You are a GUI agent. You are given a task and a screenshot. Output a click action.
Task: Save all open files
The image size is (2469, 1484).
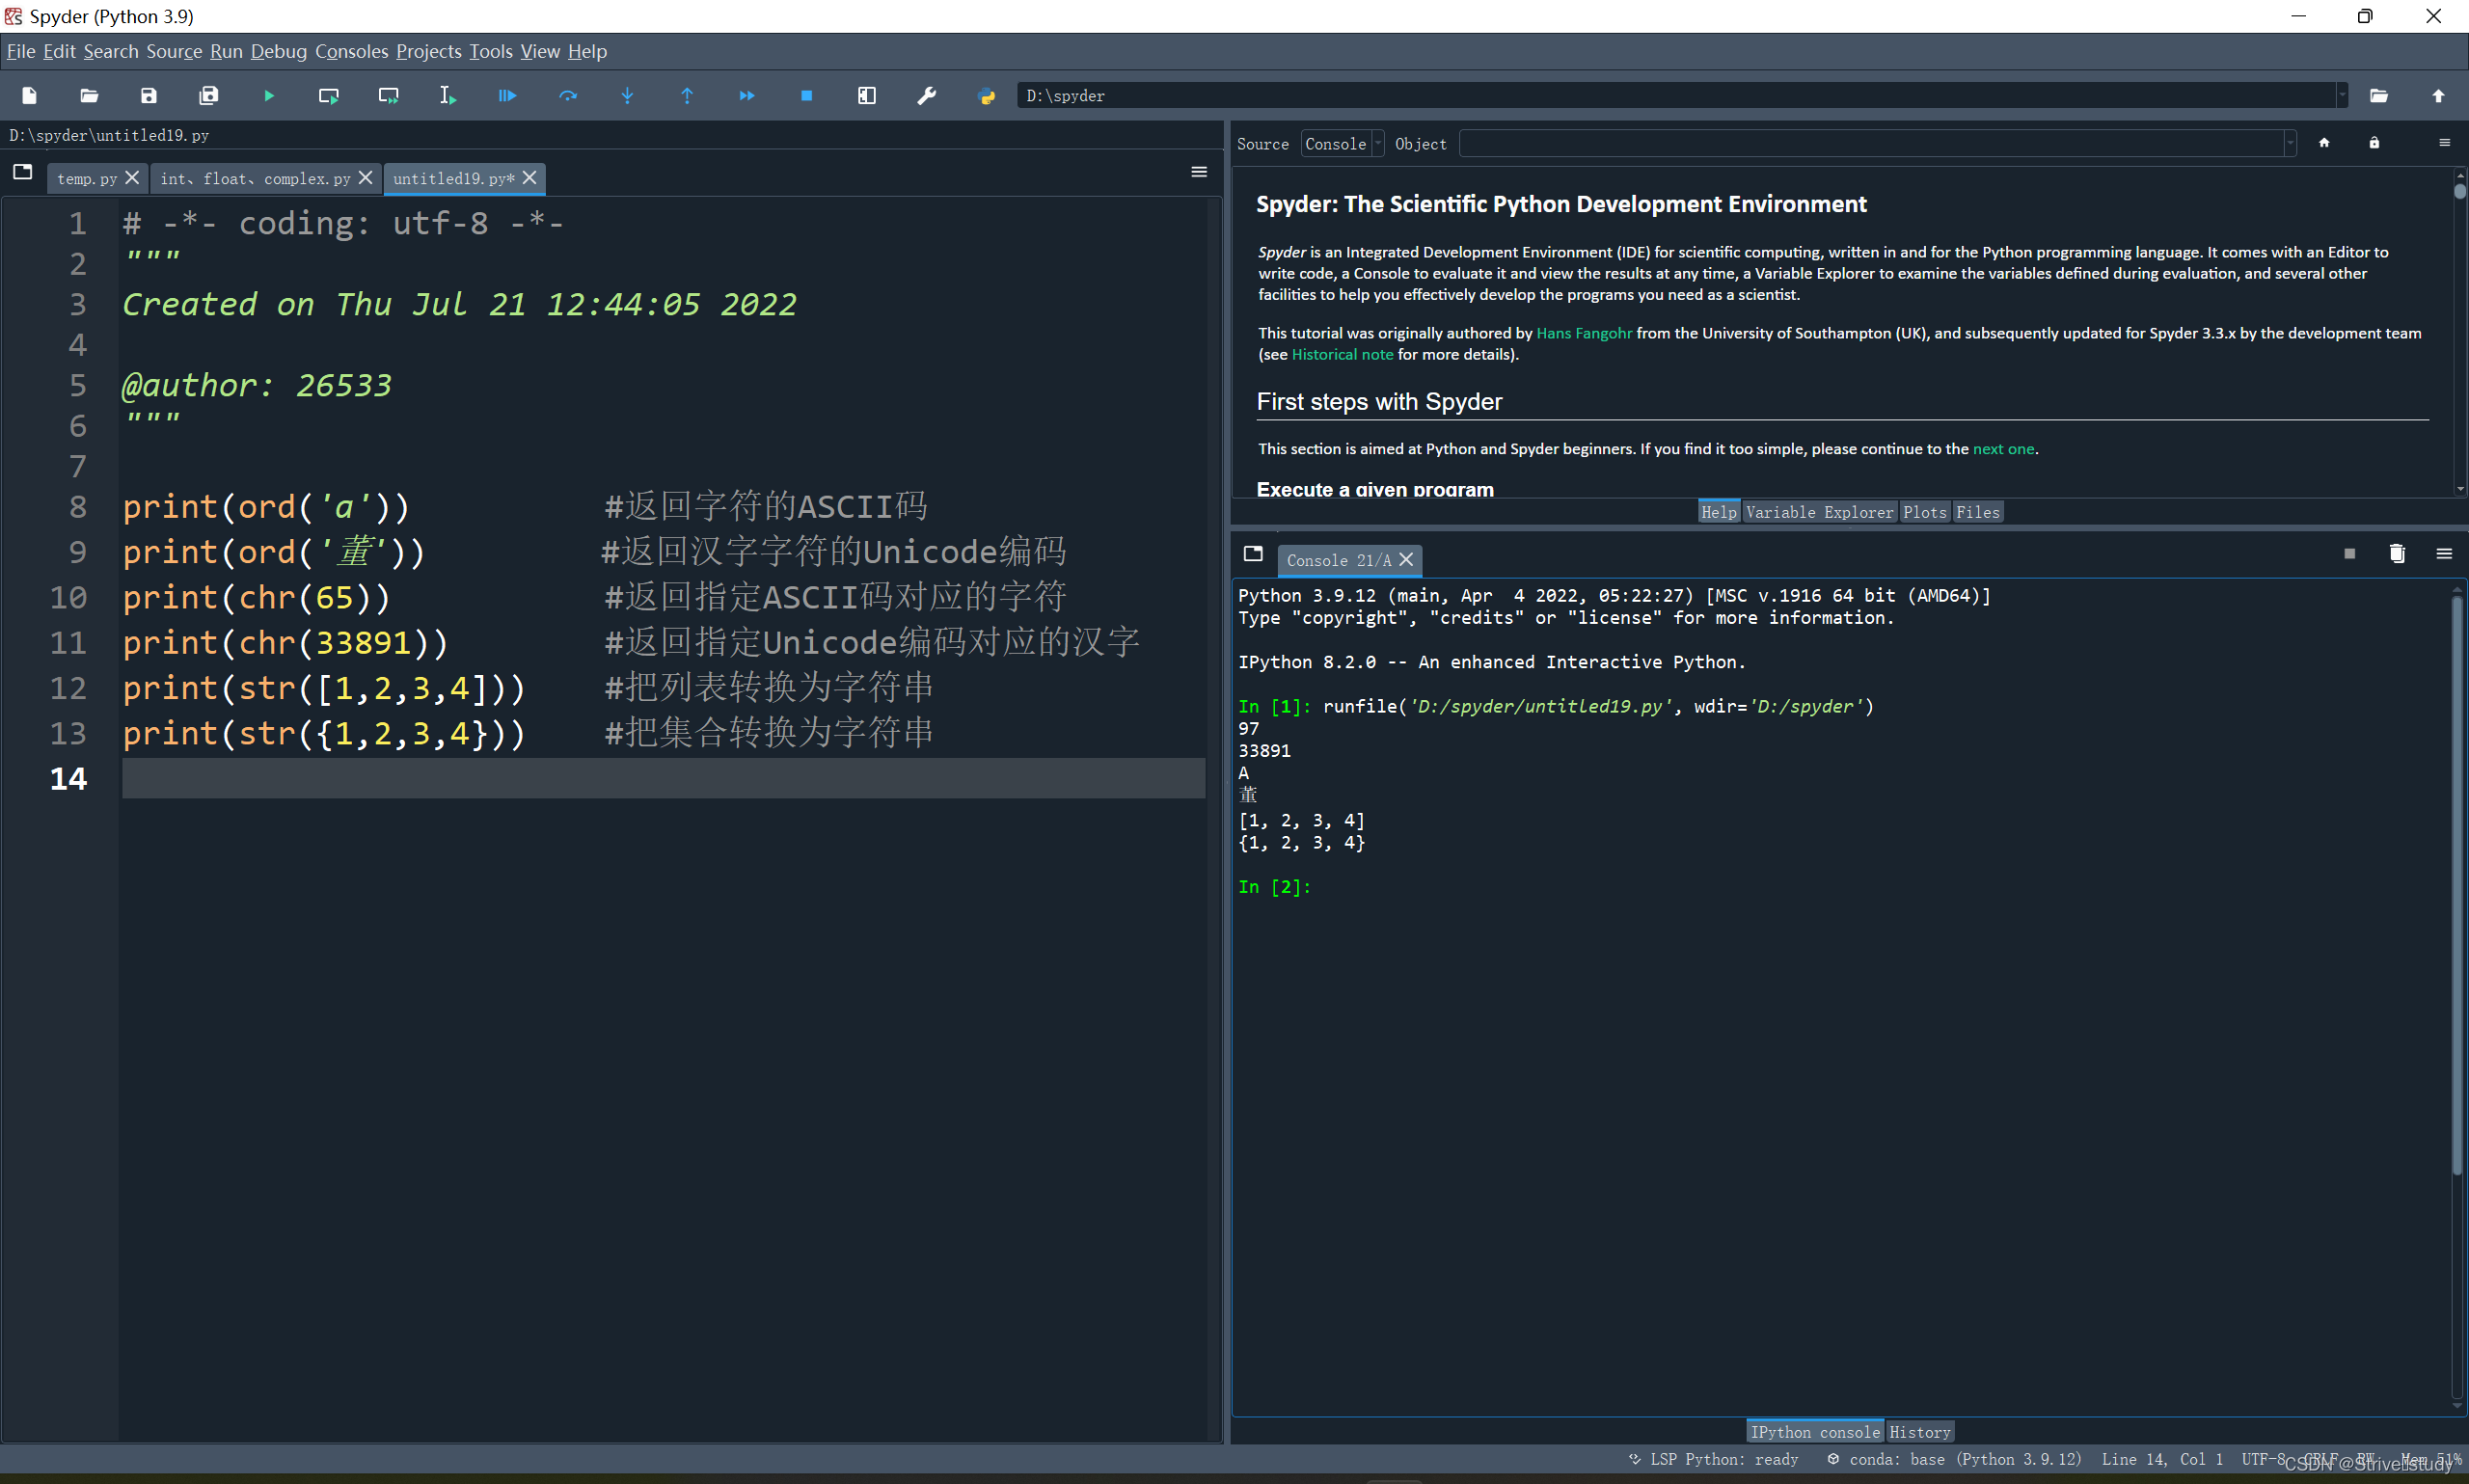tap(209, 95)
